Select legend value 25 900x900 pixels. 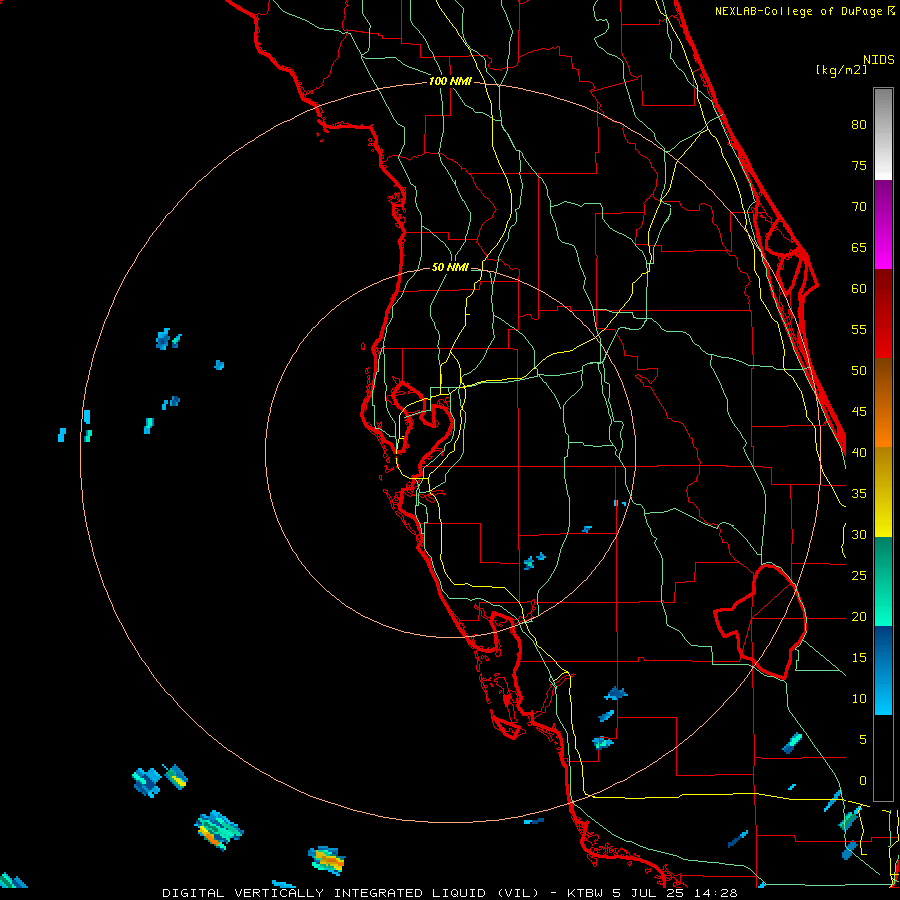(859, 576)
